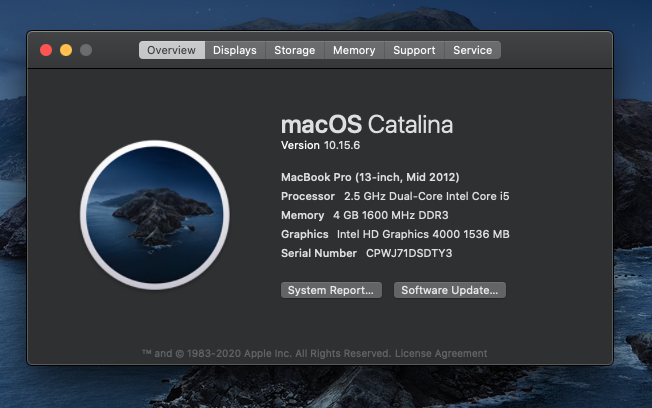
Task: Click the macOS Catalina island logo
Action: [x=155, y=215]
